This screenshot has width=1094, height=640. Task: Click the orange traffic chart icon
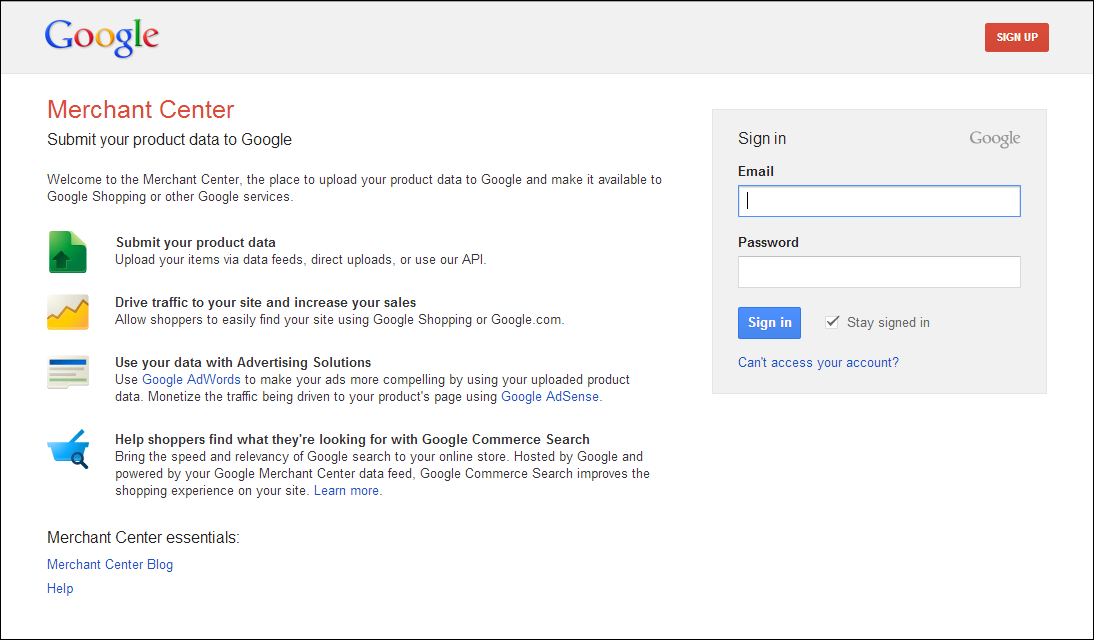[68, 312]
